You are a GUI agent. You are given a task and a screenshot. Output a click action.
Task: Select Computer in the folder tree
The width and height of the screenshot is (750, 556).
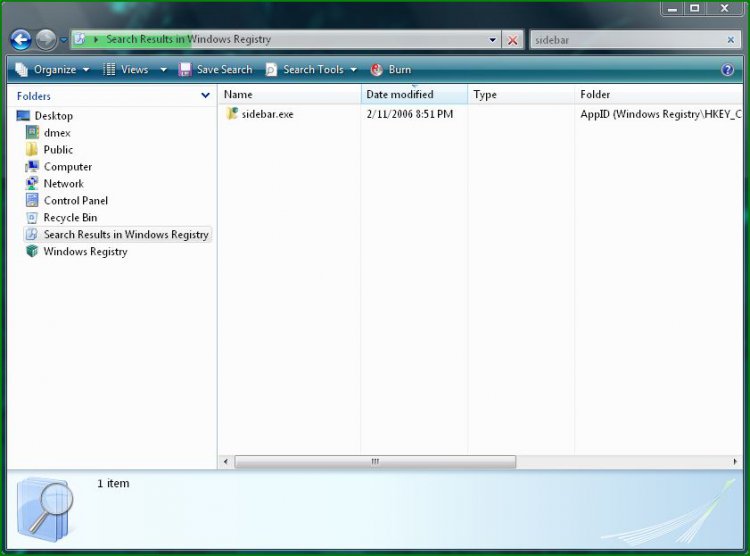coord(58,167)
